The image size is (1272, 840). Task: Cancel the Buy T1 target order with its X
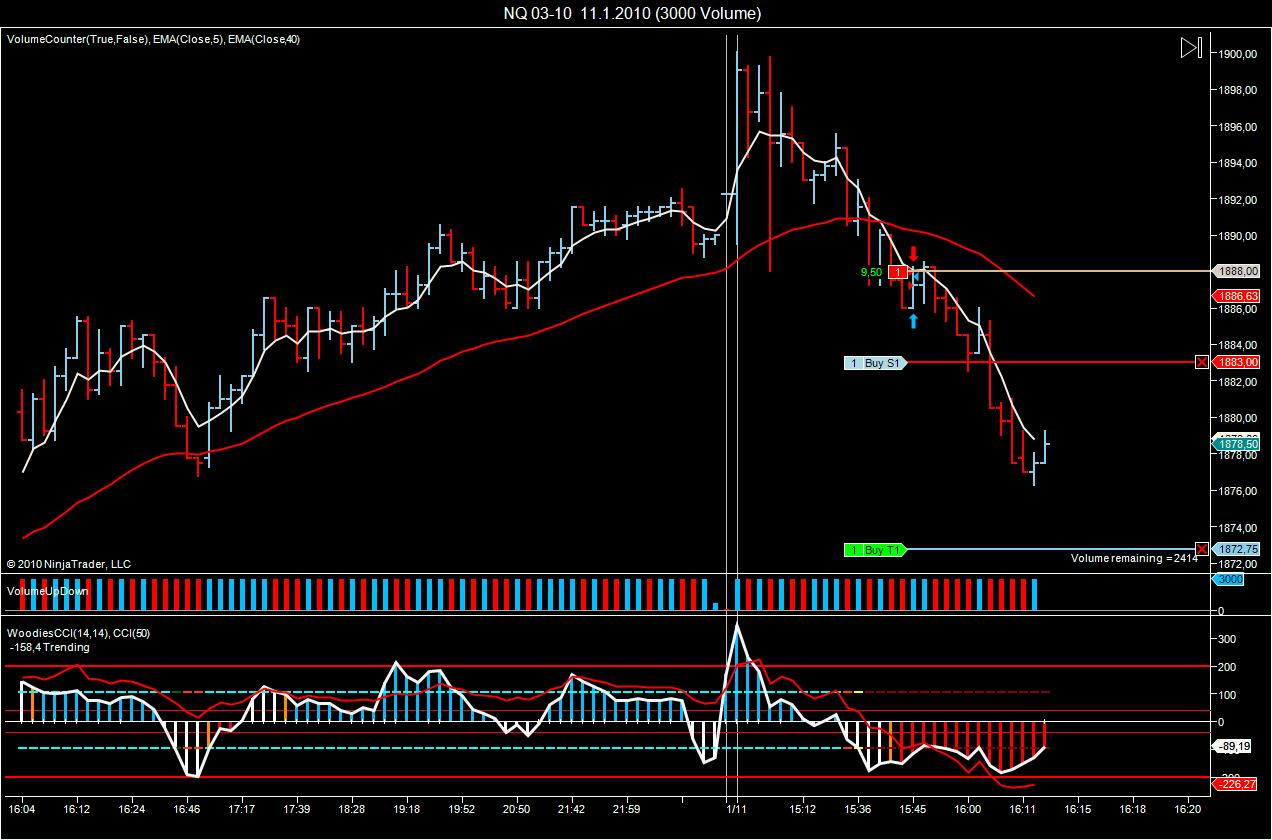(x=1201, y=548)
